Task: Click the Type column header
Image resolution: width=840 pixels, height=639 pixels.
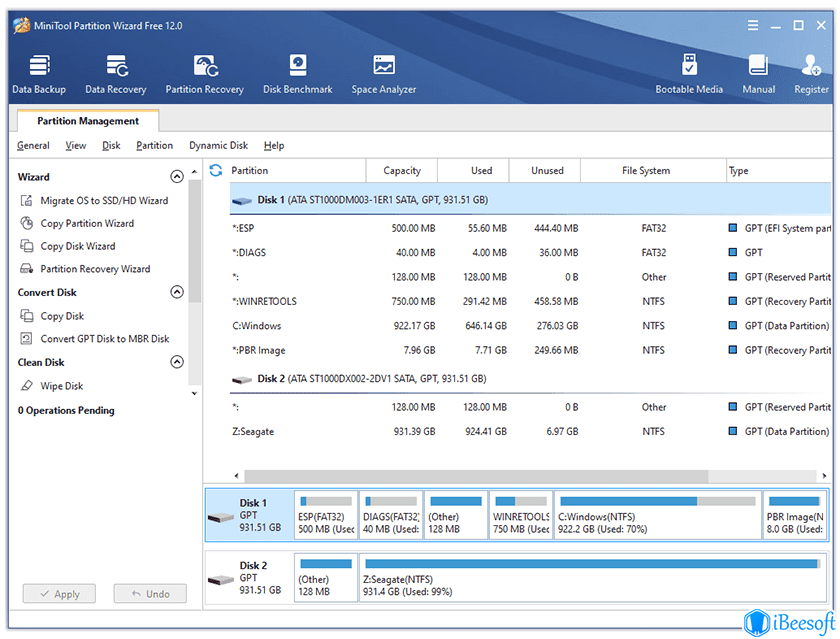Action: [779, 170]
